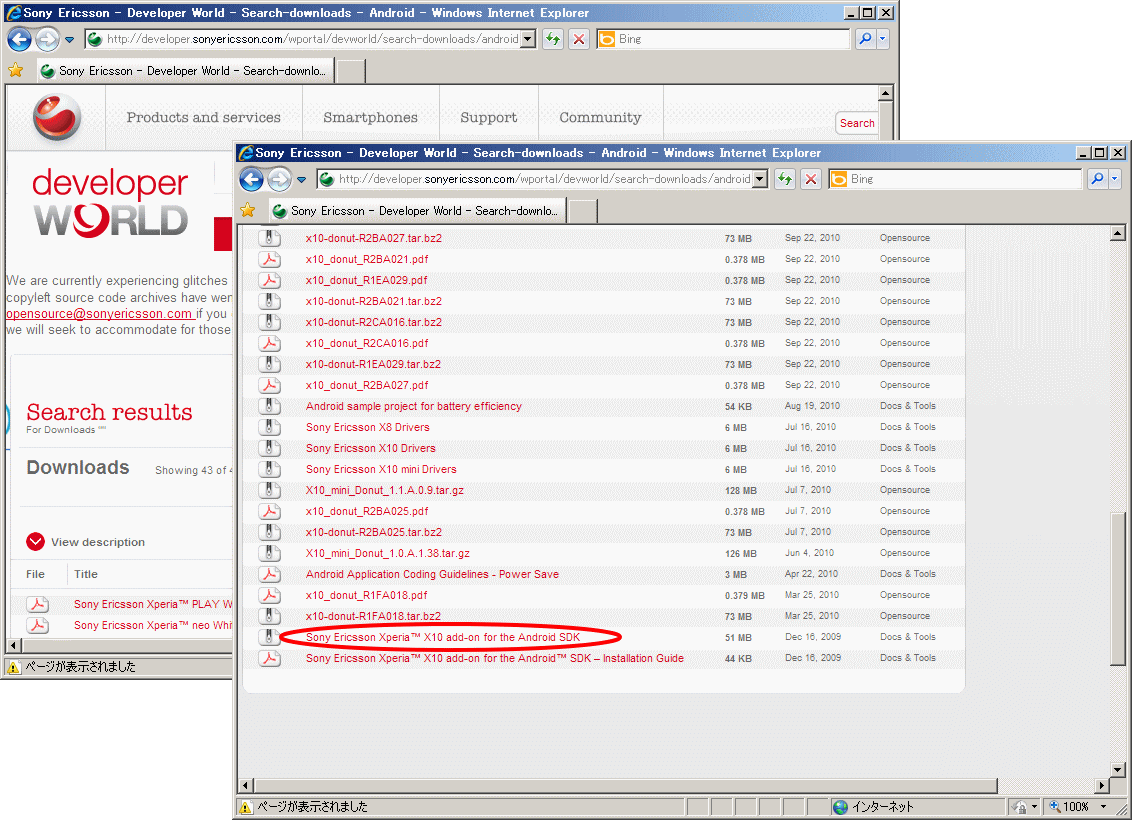Image resolution: width=1132 pixels, height=820 pixels.
Task: Open the zoom level dropdown arrow
Action: point(1103,807)
